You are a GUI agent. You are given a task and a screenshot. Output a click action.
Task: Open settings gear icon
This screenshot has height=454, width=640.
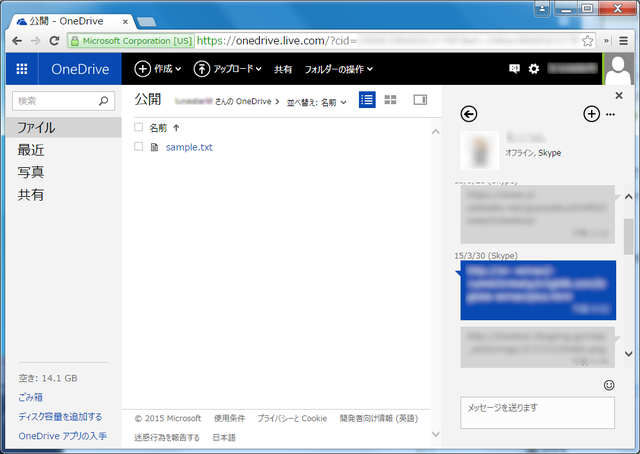coord(534,69)
